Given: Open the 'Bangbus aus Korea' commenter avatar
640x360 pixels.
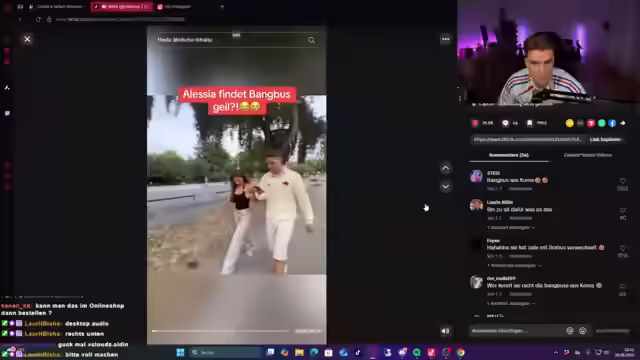Looking at the screenshot, I should pyautogui.click(x=476, y=176).
